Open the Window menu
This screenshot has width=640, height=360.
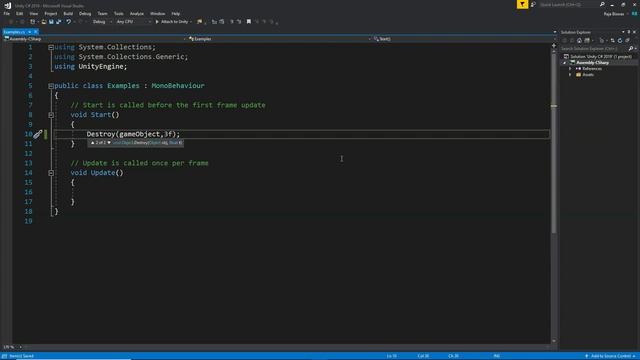[158, 13]
